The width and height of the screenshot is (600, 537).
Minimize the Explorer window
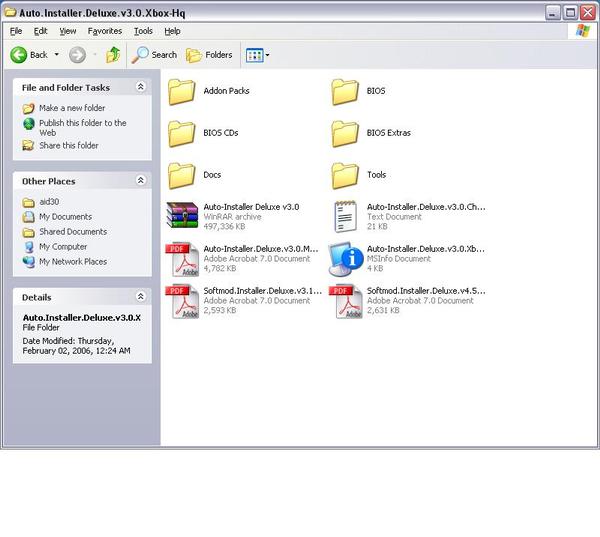[x=553, y=13]
